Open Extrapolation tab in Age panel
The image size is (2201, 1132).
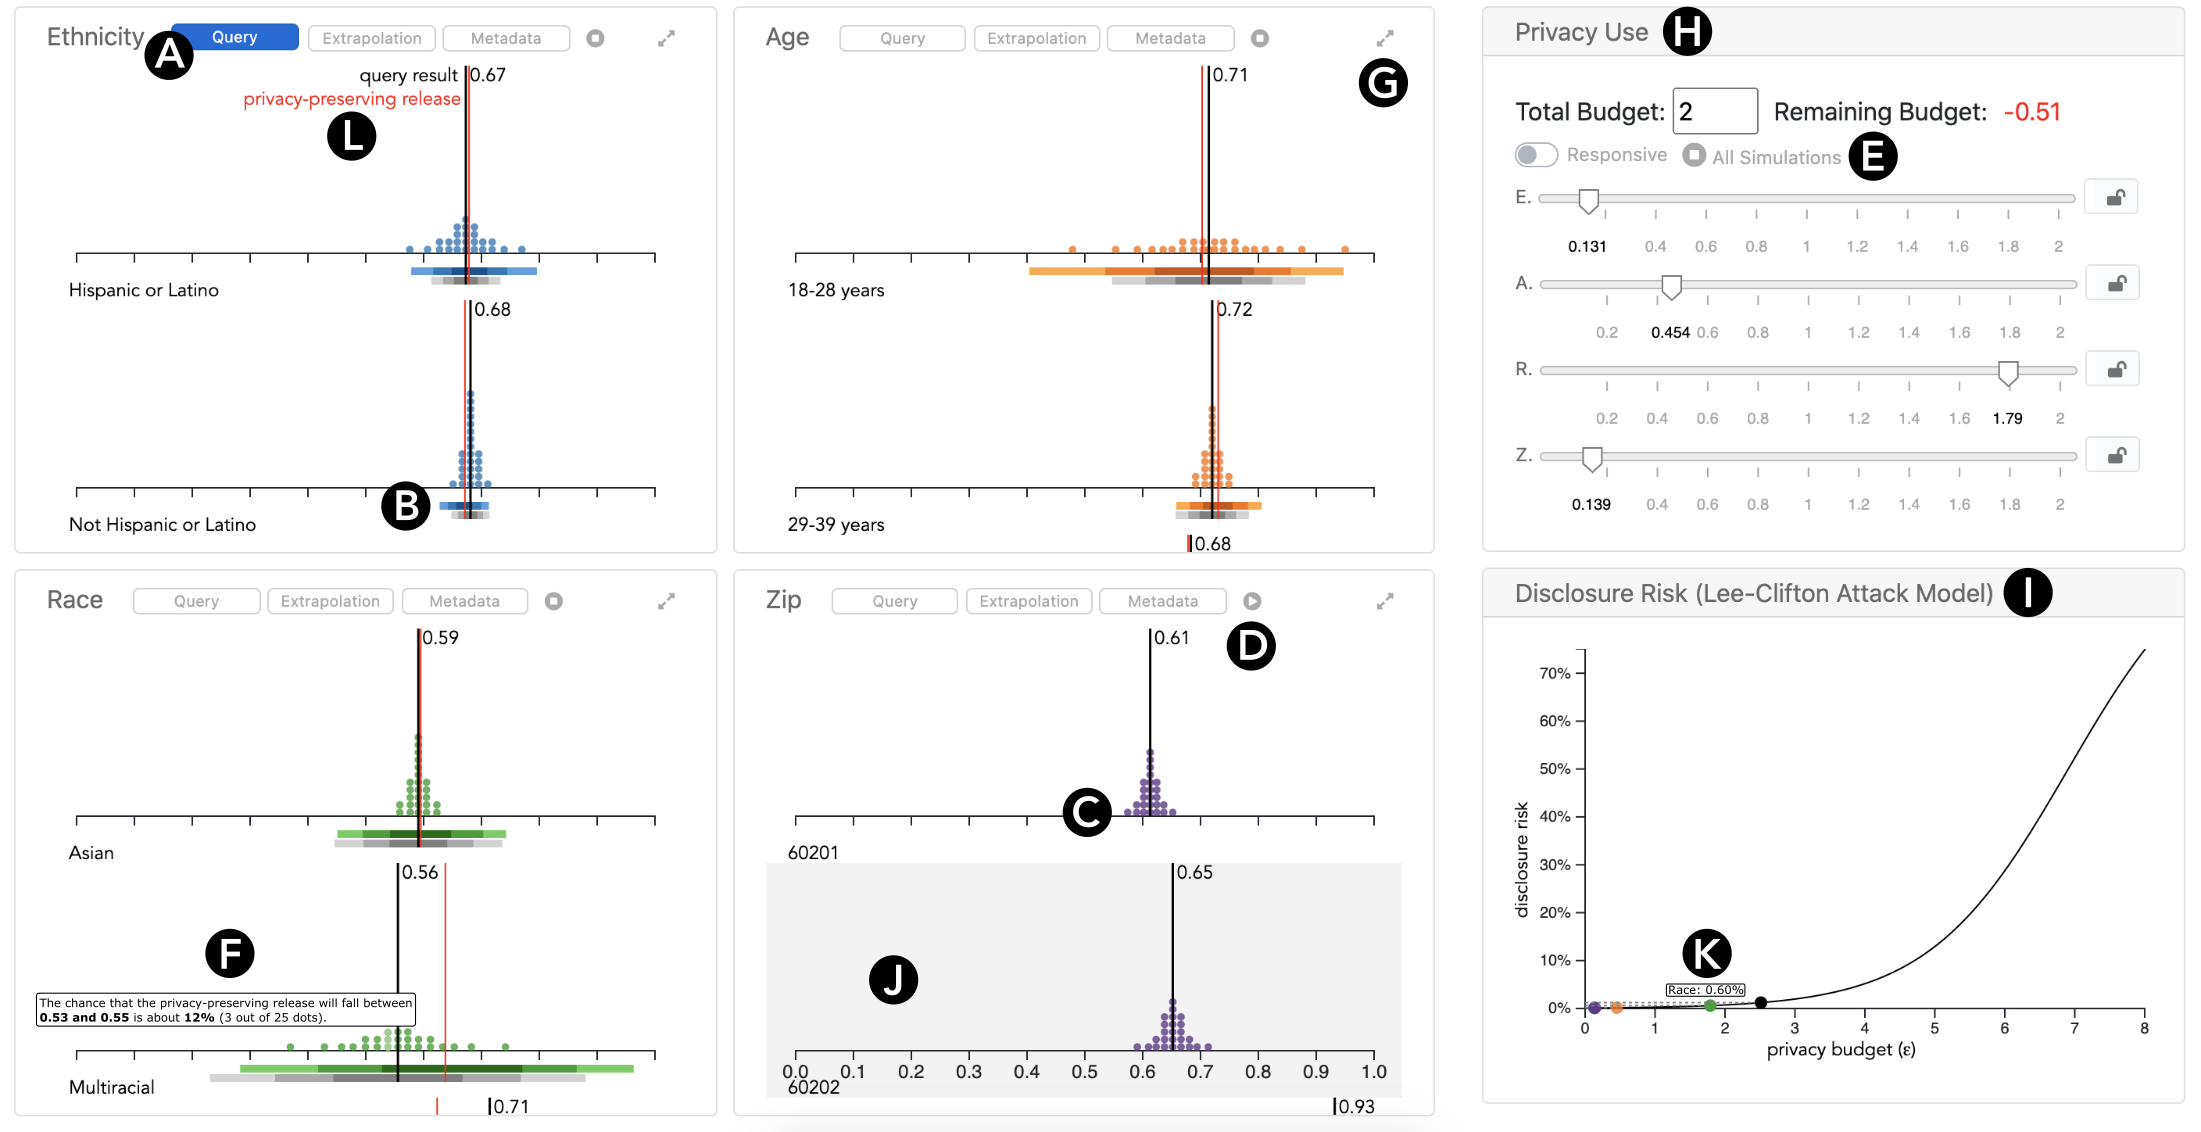(1037, 38)
